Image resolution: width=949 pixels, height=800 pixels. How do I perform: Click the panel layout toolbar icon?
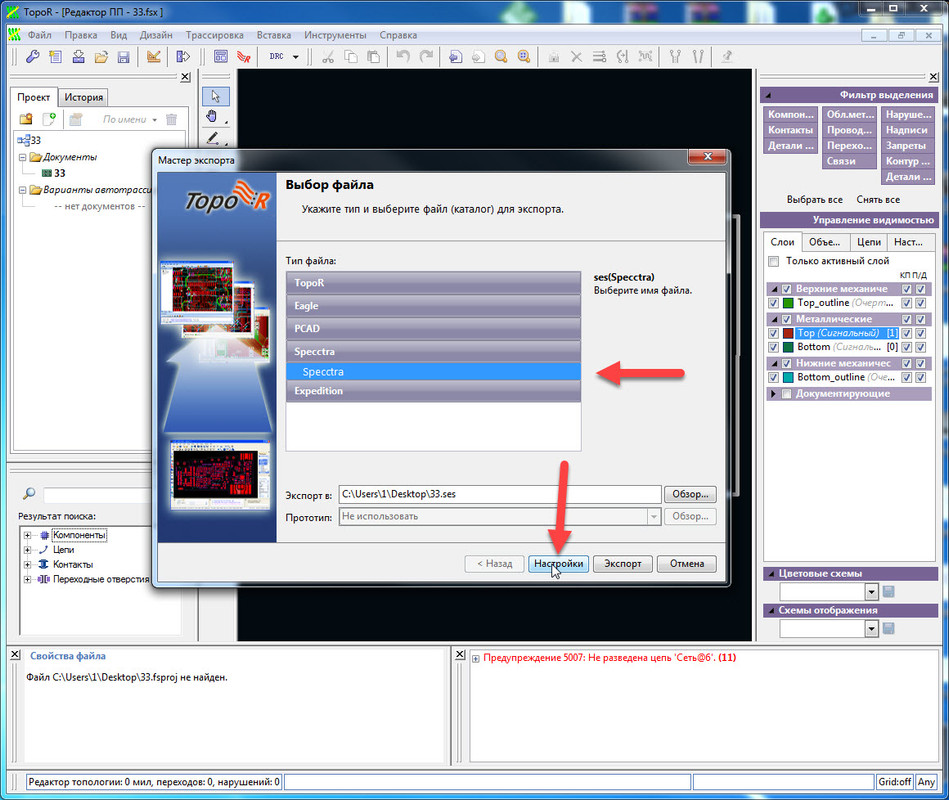(221, 57)
